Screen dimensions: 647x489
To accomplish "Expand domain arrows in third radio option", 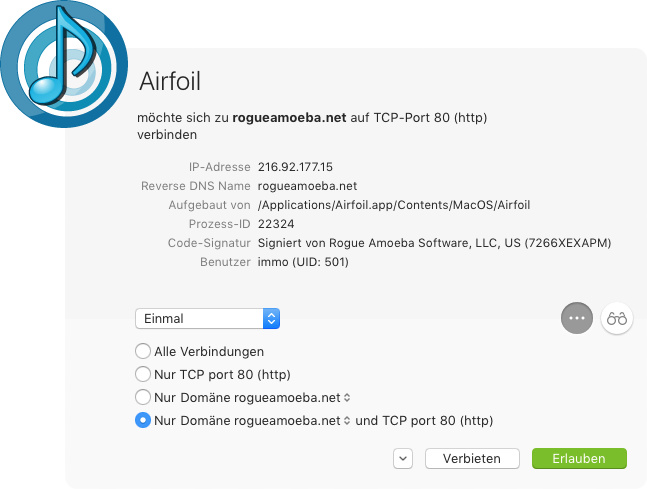I will click(x=346, y=397).
